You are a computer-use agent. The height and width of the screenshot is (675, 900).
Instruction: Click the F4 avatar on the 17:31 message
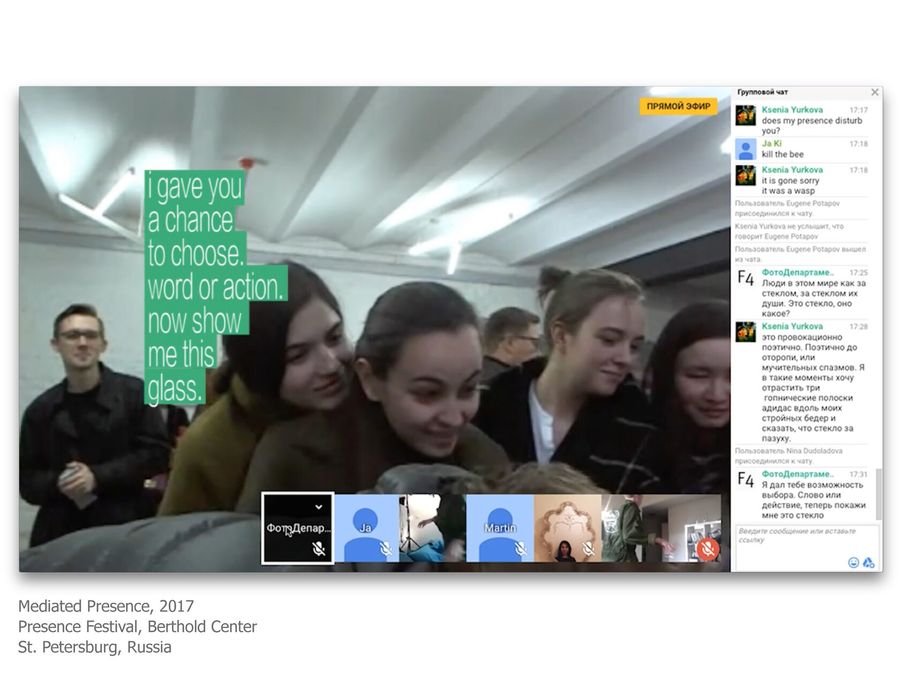pos(746,480)
